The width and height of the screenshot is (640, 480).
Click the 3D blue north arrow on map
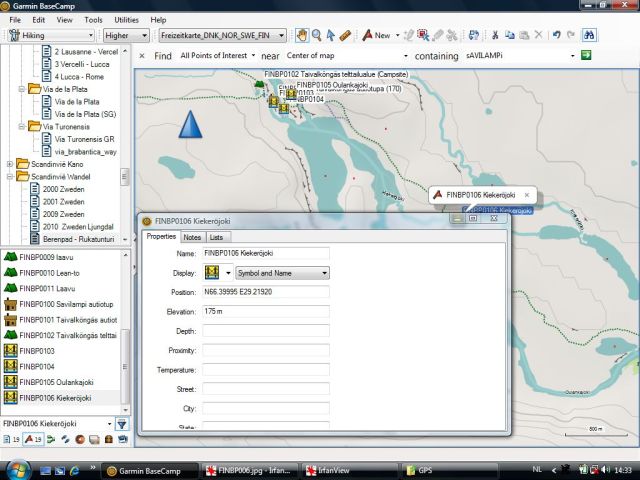[190, 125]
